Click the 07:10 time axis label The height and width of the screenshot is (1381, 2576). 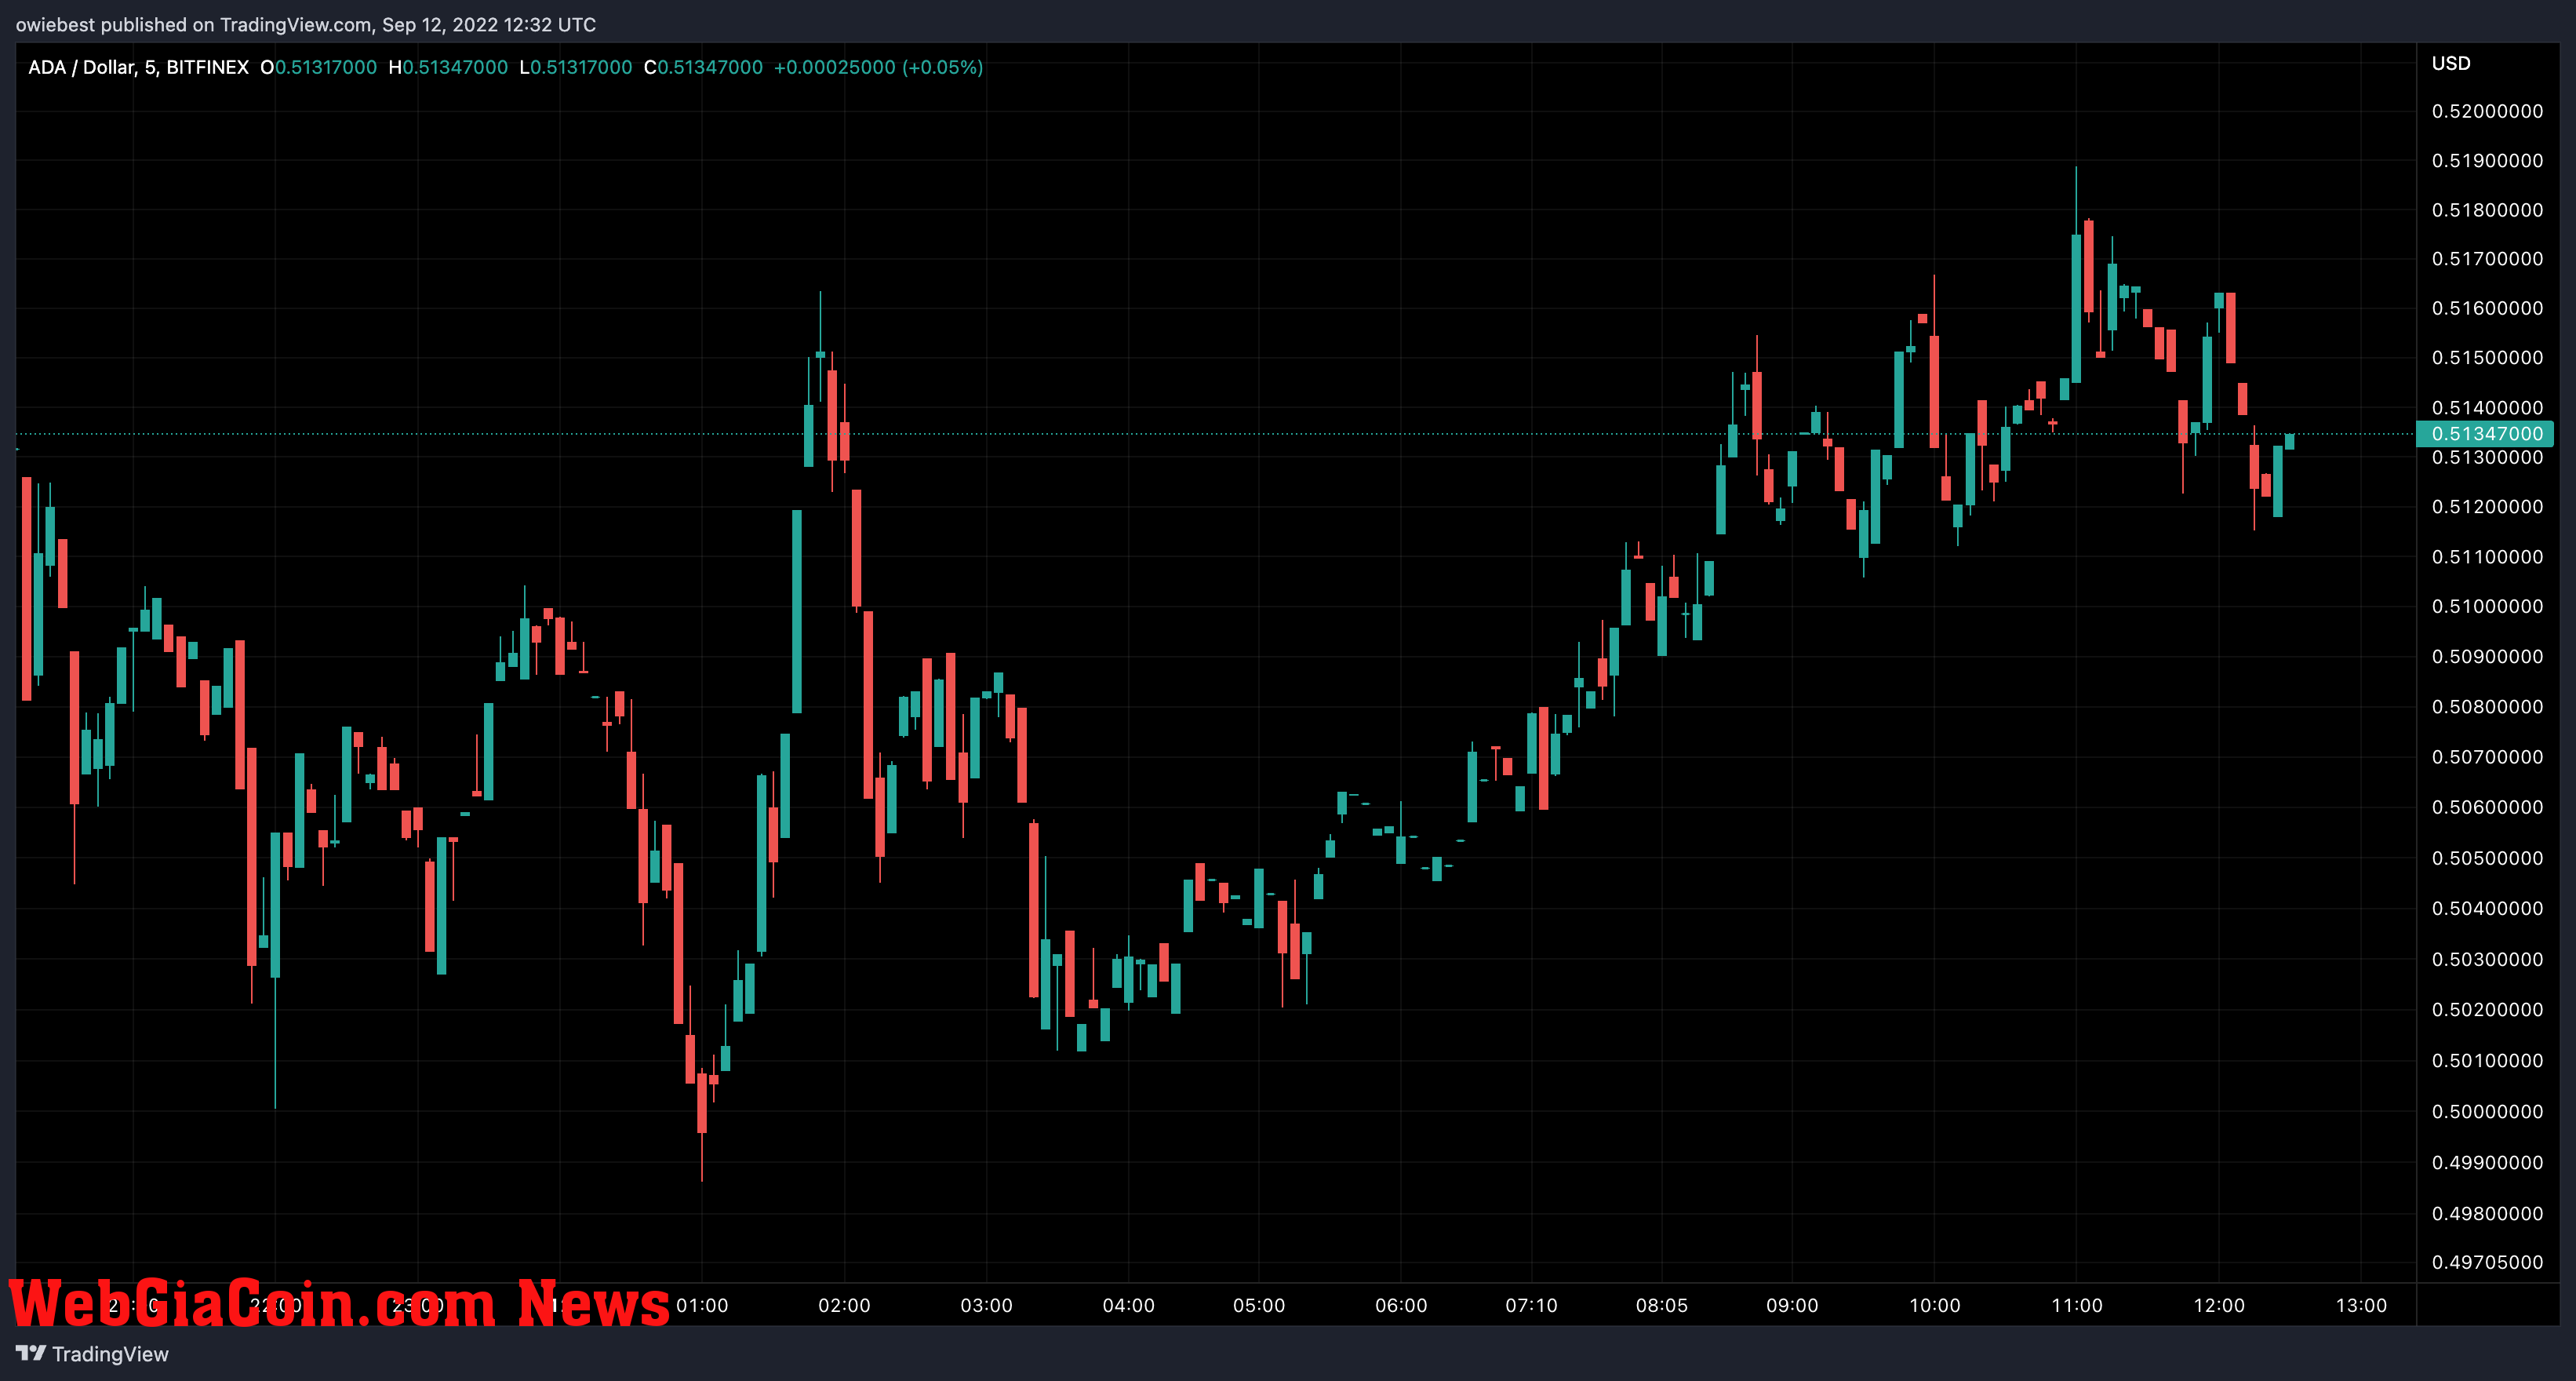click(x=1531, y=1306)
